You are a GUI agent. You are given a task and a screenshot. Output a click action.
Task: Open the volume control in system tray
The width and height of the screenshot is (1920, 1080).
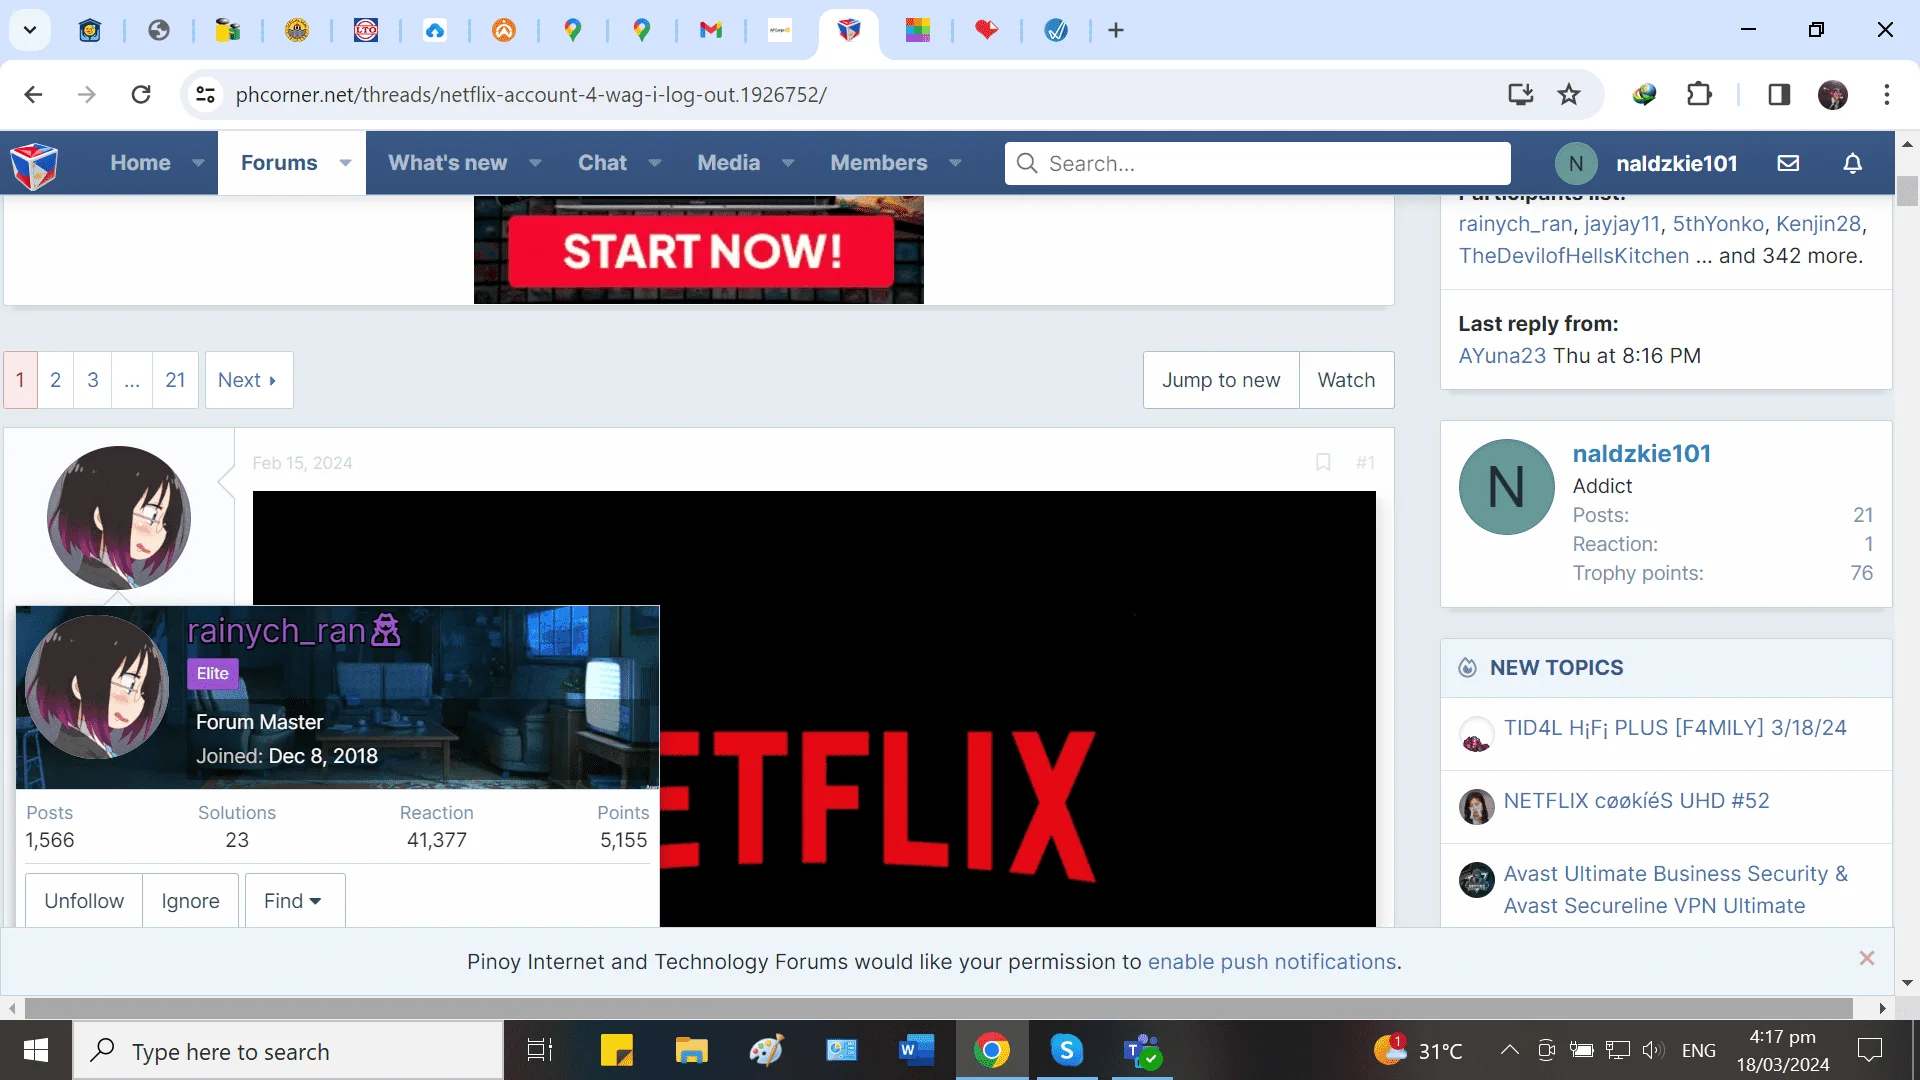point(1652,1050)
